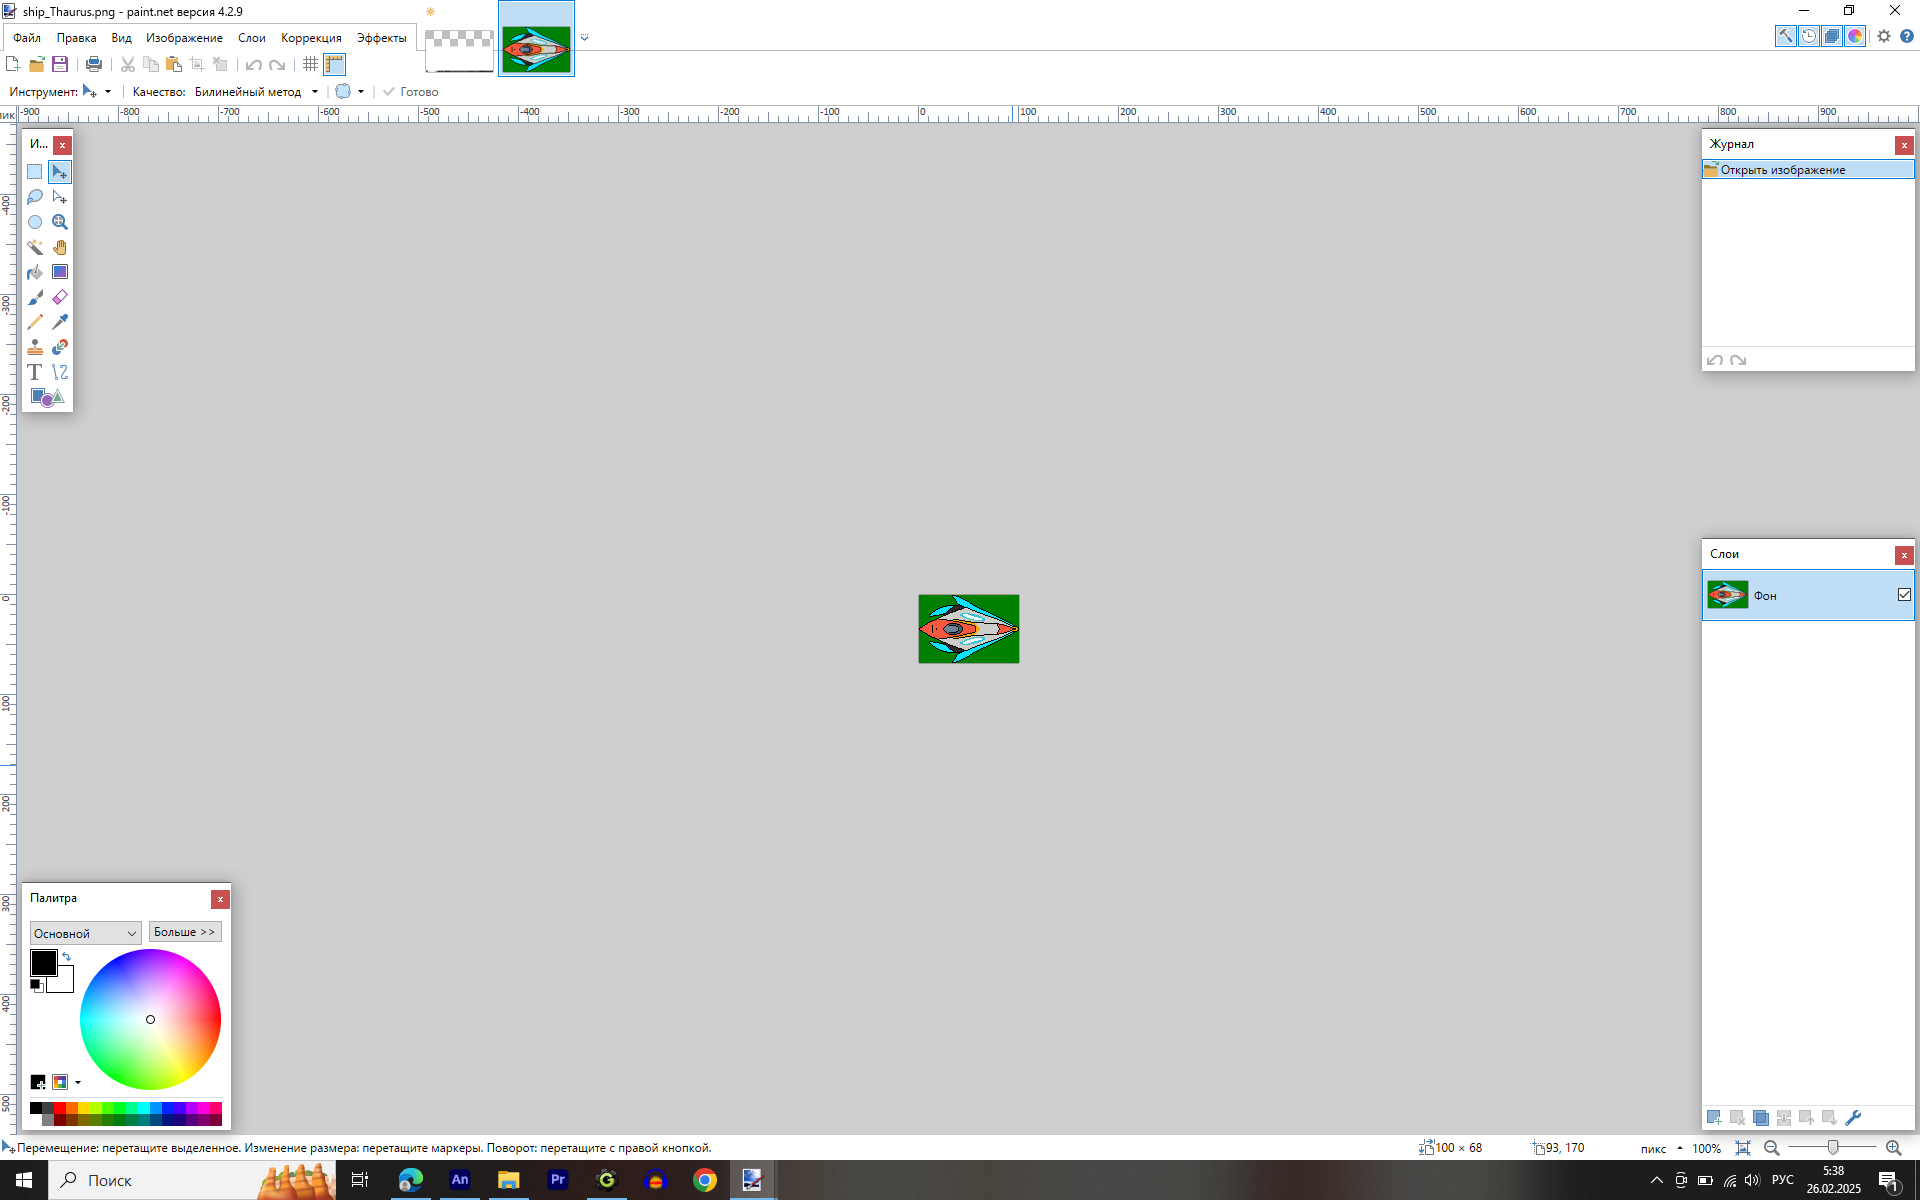Viewport: 1920px width, 1200px height.
Task: Toggle rulers display button
Action: 334,64
